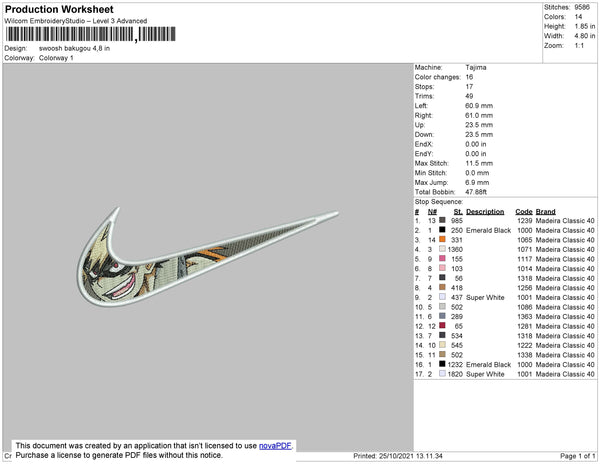
Task: Click the Description column header
Action: click(x=485, y=212)
